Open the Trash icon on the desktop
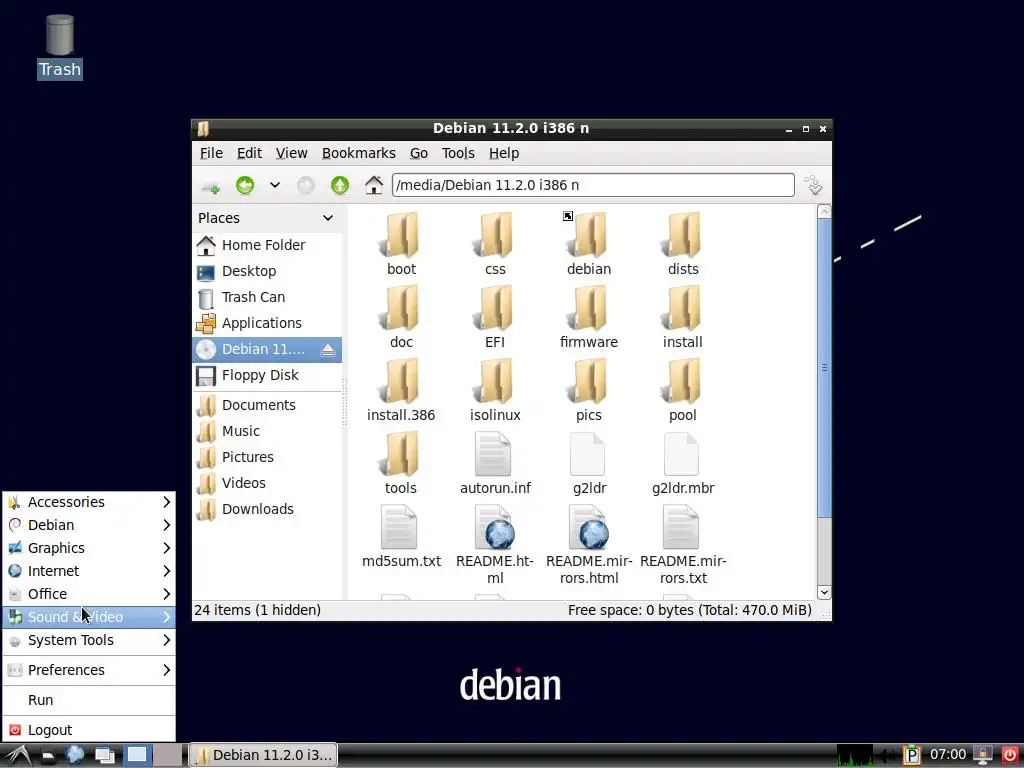Image resolution: width=1024 pixels, height=768 pixels. tap(59, 47)
